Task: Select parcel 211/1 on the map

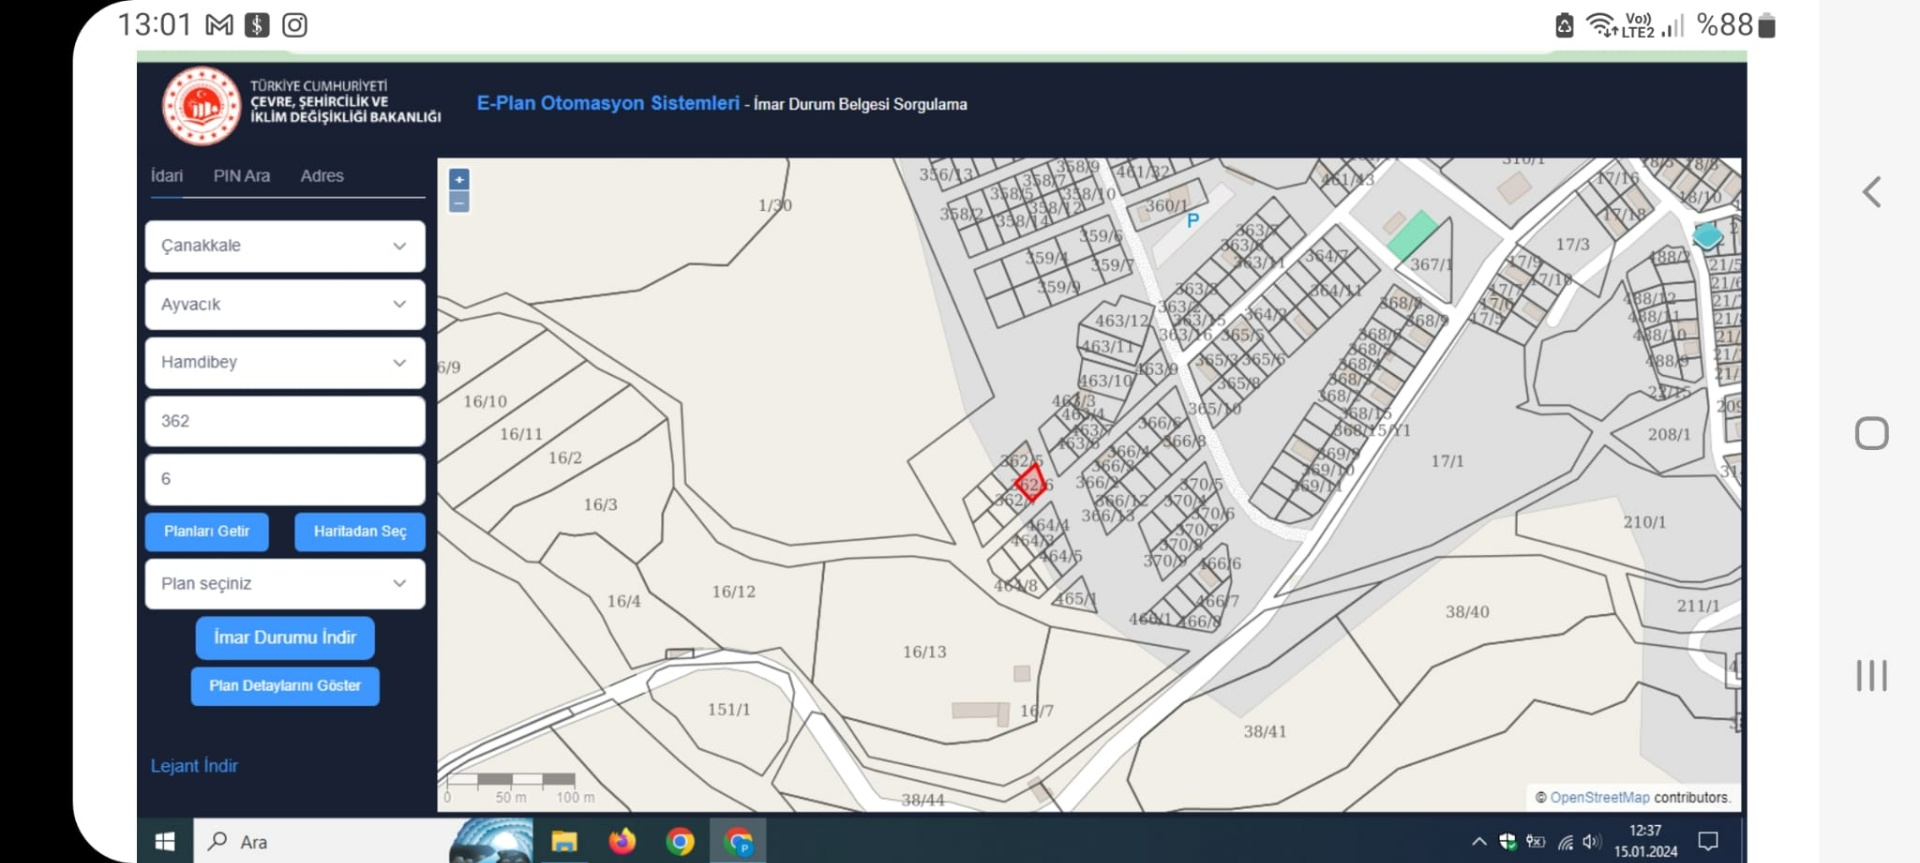Action: click(x=1698, y=606)
